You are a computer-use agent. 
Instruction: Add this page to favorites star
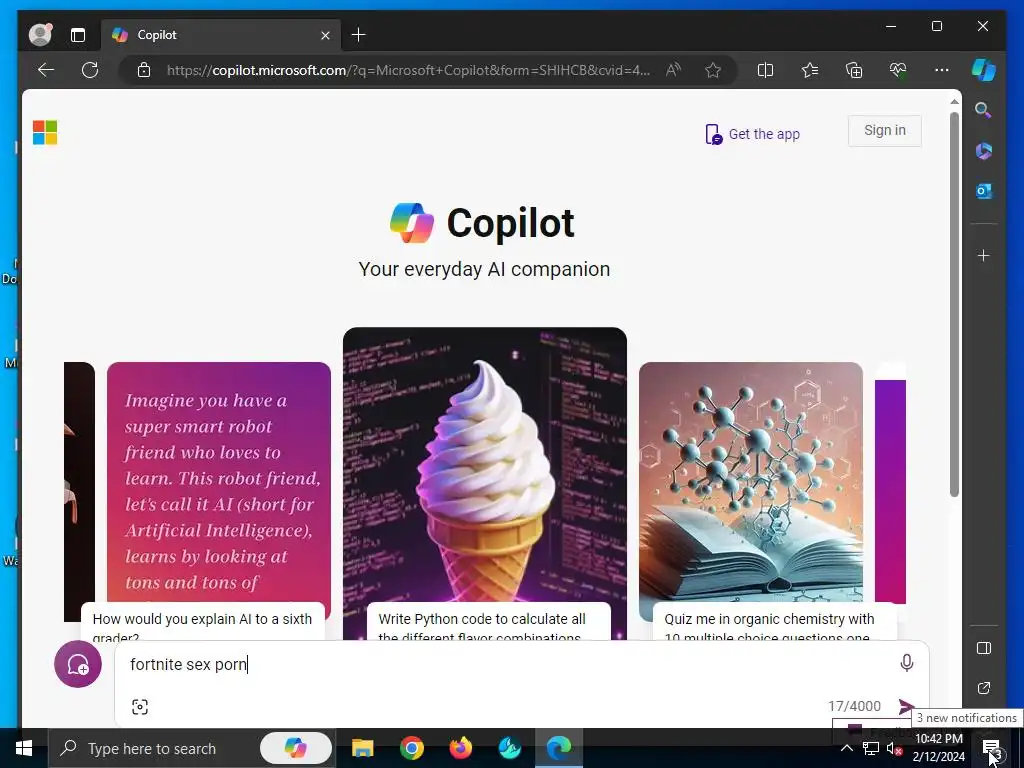[x=713, y=70]
